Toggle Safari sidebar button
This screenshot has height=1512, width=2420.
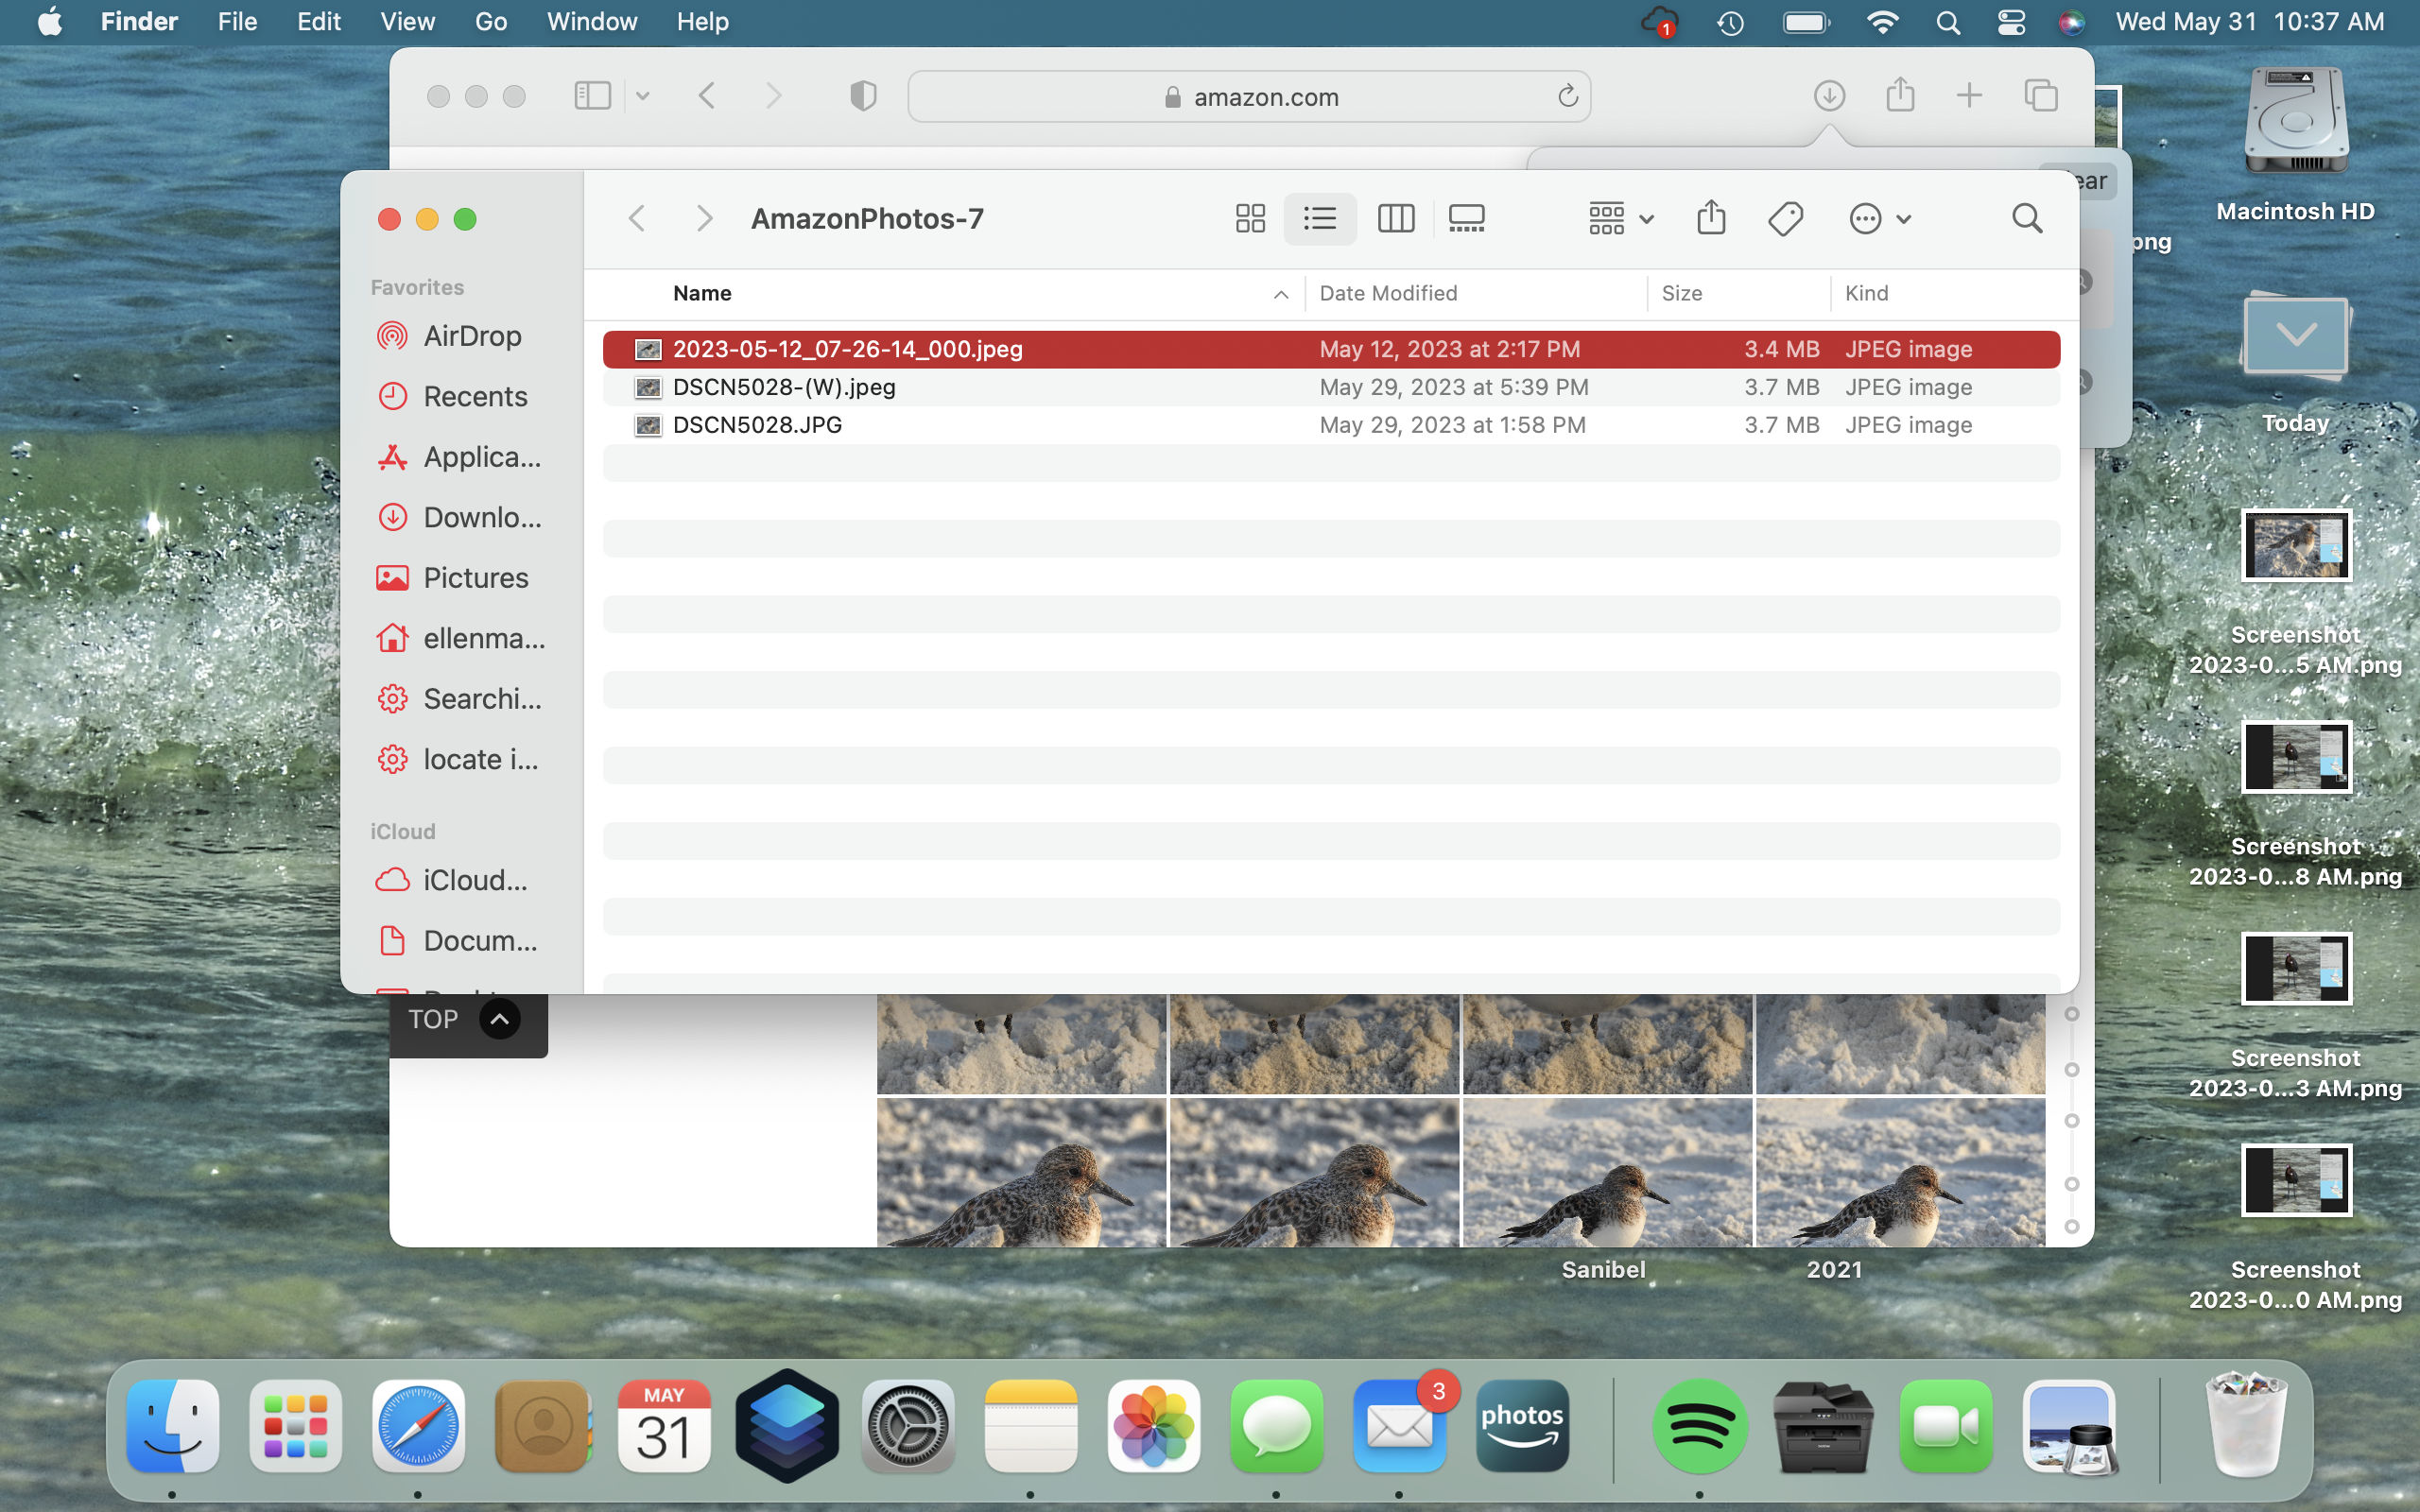(x=592, y=96)
